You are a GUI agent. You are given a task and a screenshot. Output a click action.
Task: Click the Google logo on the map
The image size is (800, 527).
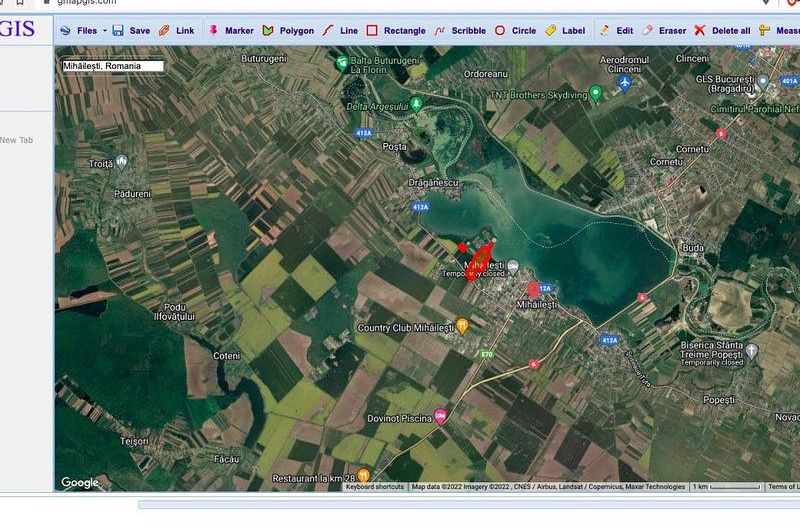click(80, 482)
